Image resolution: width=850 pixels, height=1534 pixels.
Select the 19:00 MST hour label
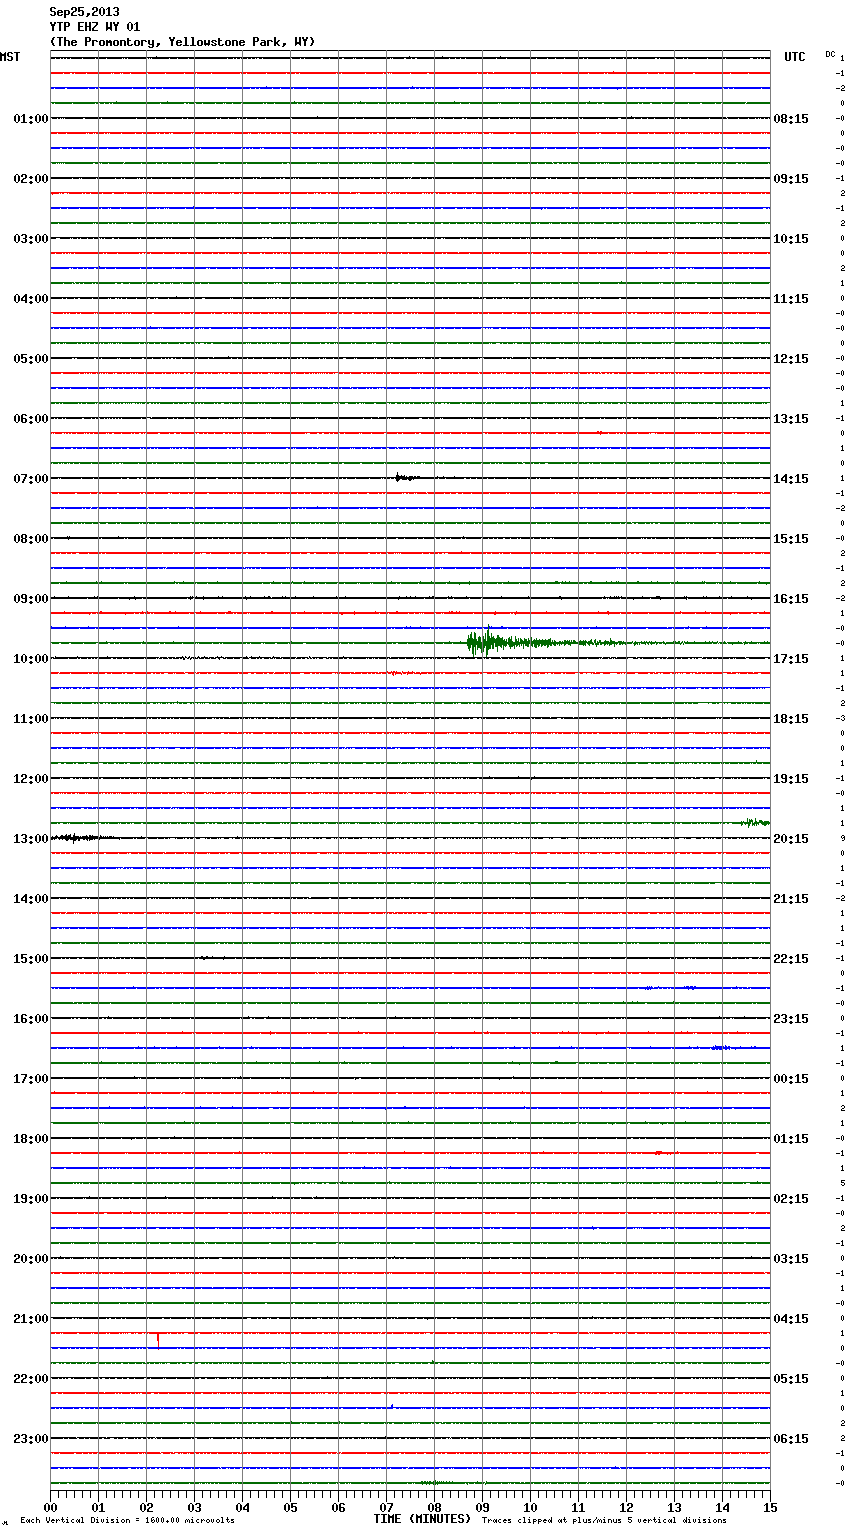coord(31,1199)
